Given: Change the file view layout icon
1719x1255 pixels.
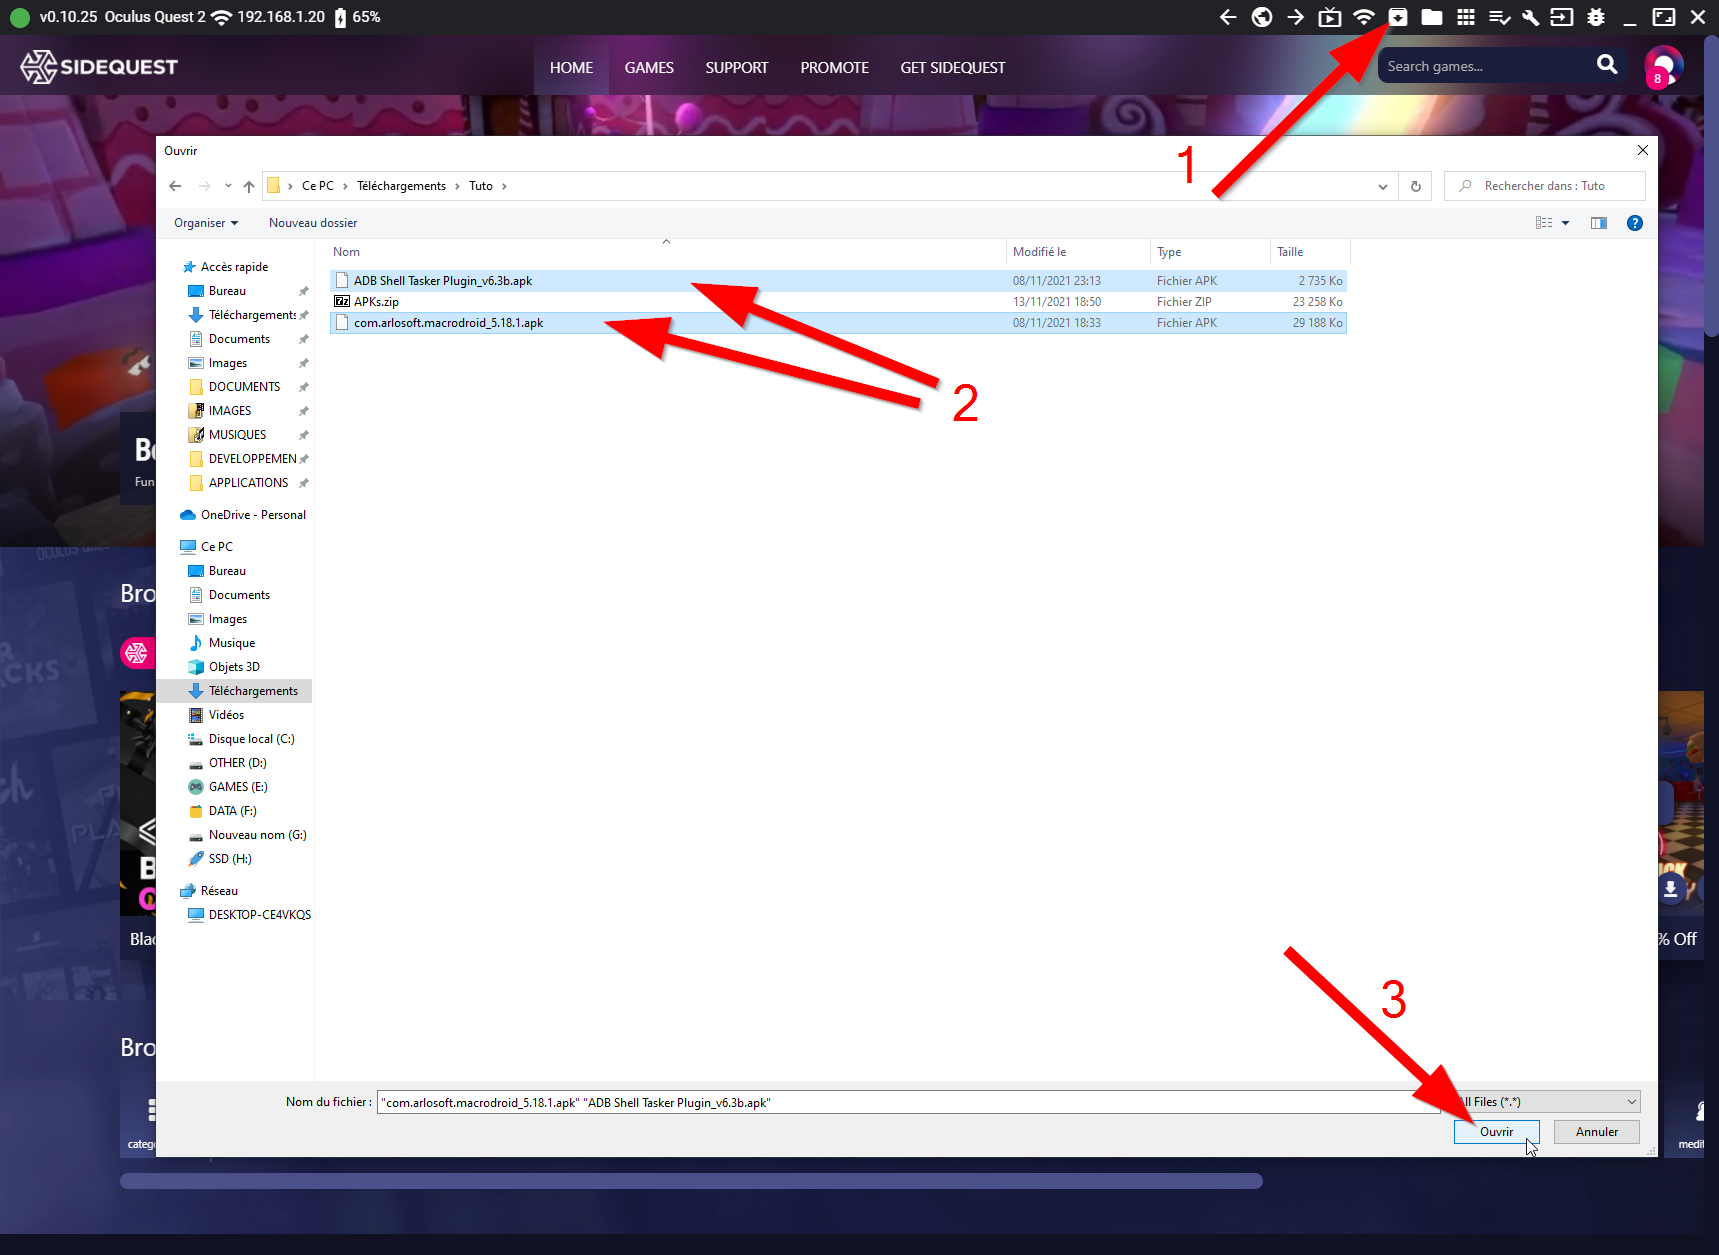Looking at the screenshot, I should (1544, 223).
